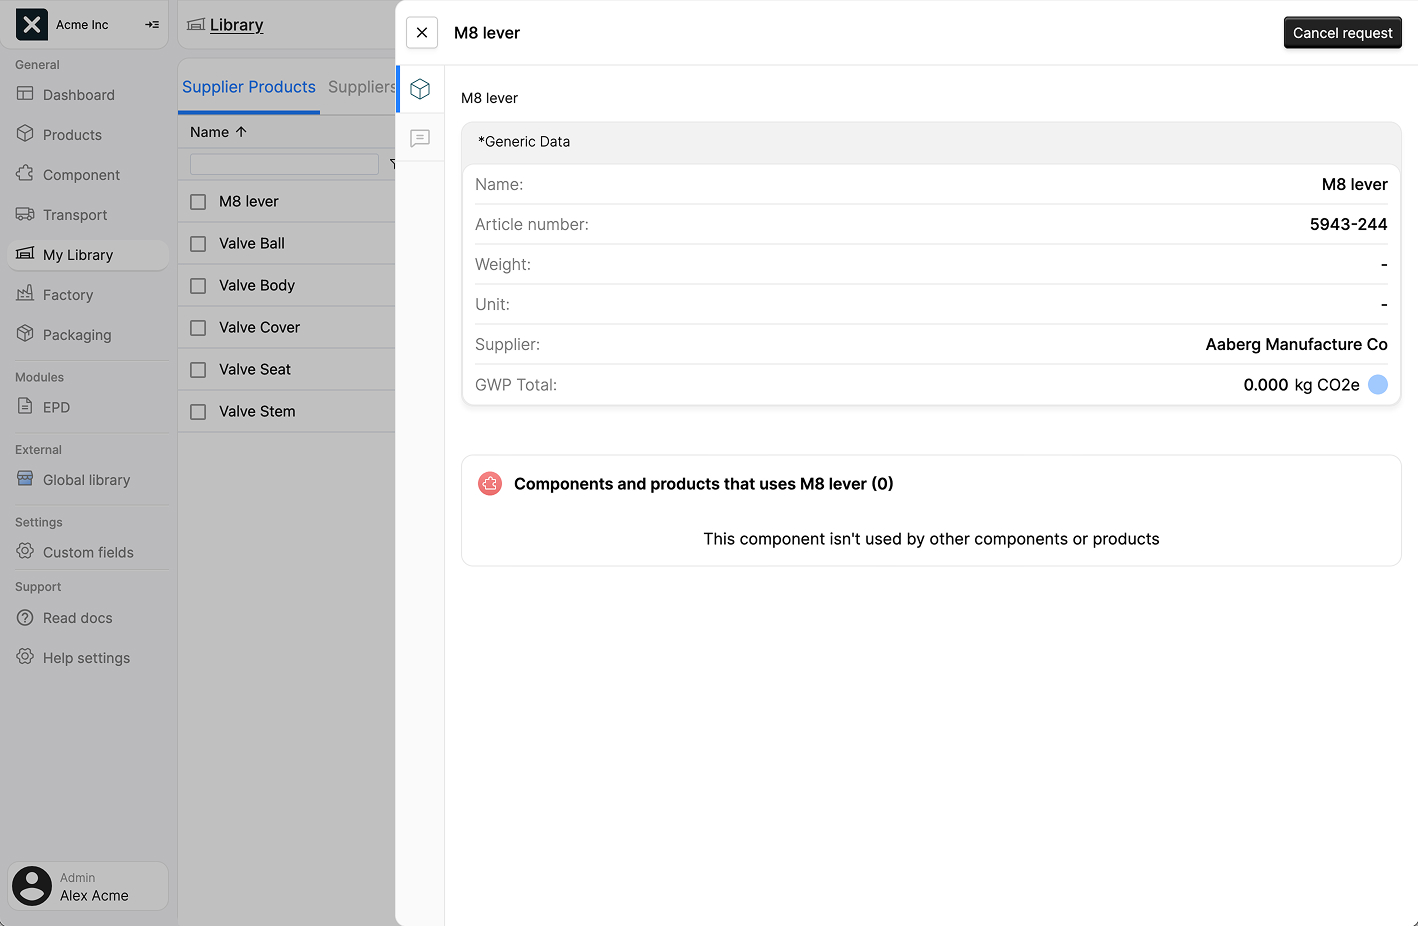Viewport: 1418px width, 926px height.
Task: Tick the checkbox for Valve Stem
Action: pos(196,411)
